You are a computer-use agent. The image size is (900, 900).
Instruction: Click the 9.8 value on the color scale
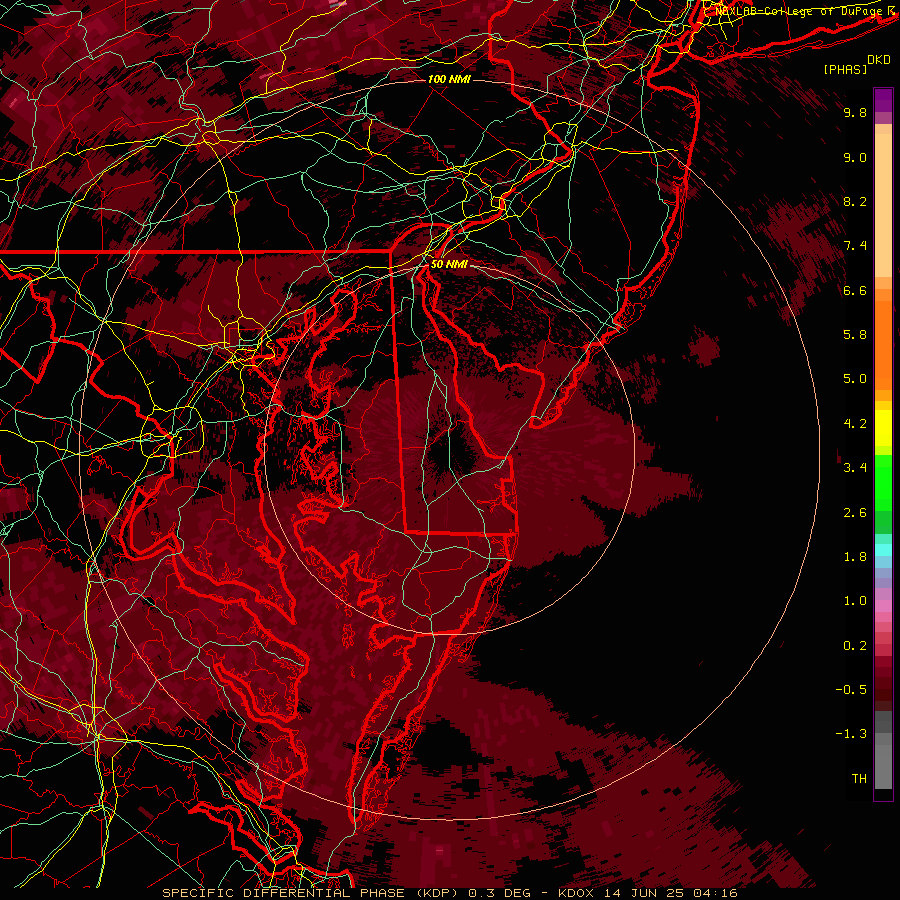coord(855,112)
